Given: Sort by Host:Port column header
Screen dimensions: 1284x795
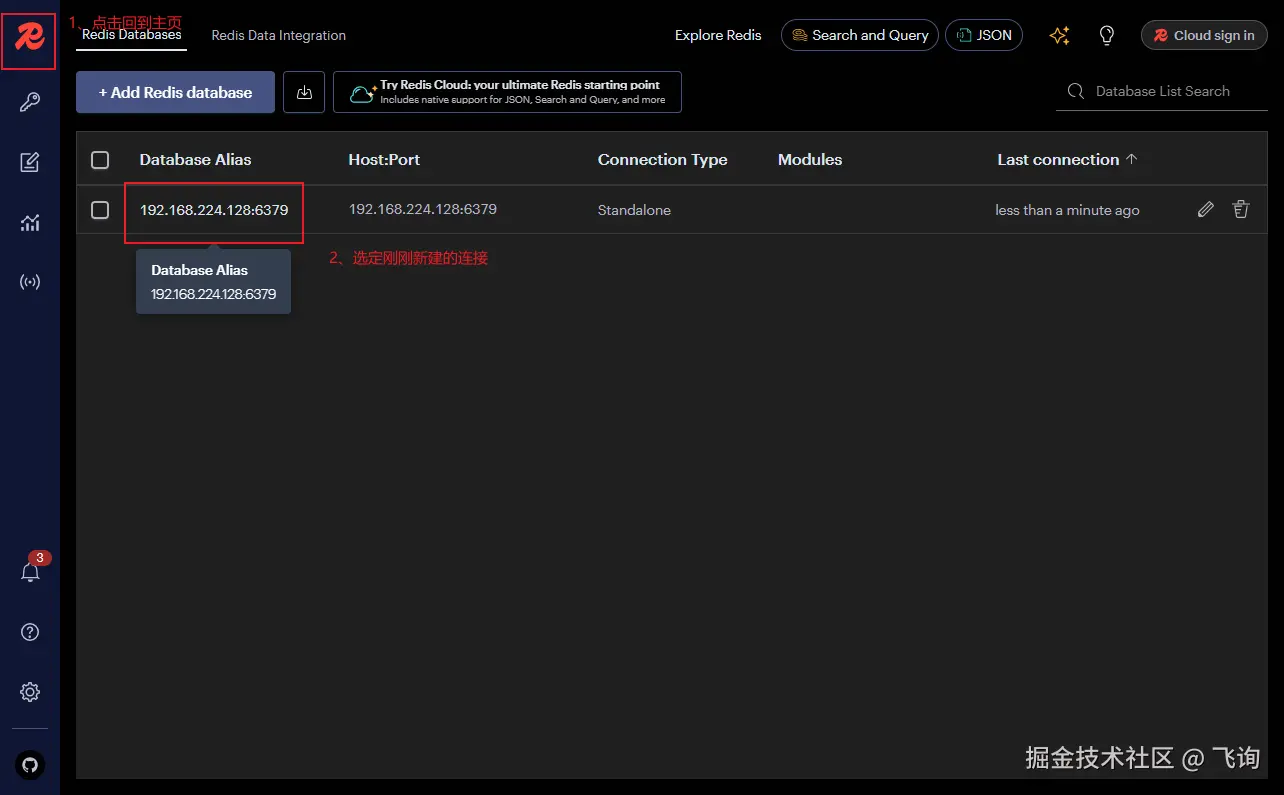Looking at the screenshot, I should [384, 160].
